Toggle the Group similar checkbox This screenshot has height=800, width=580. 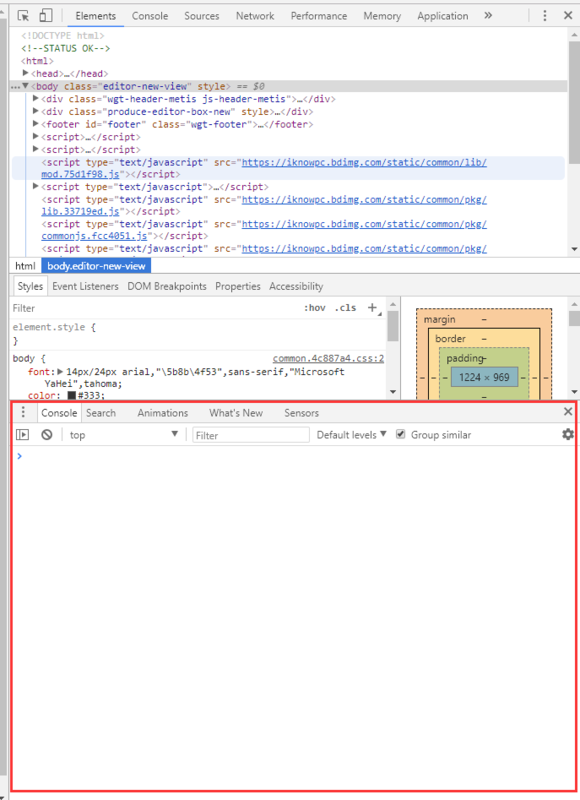coord(400,434)
